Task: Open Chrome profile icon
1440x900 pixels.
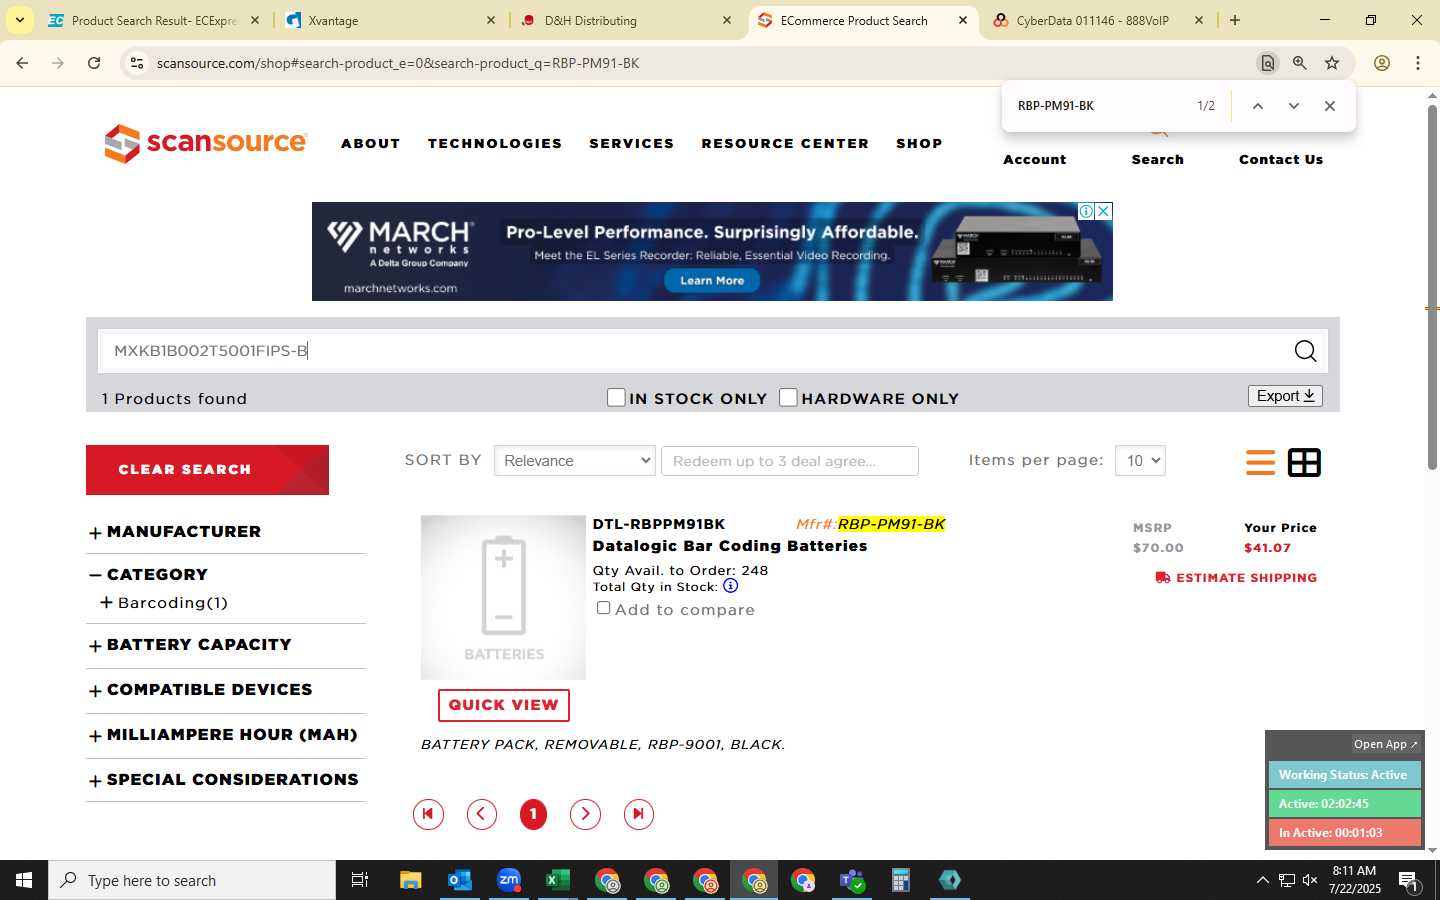Action: (x=1382, y=63)
